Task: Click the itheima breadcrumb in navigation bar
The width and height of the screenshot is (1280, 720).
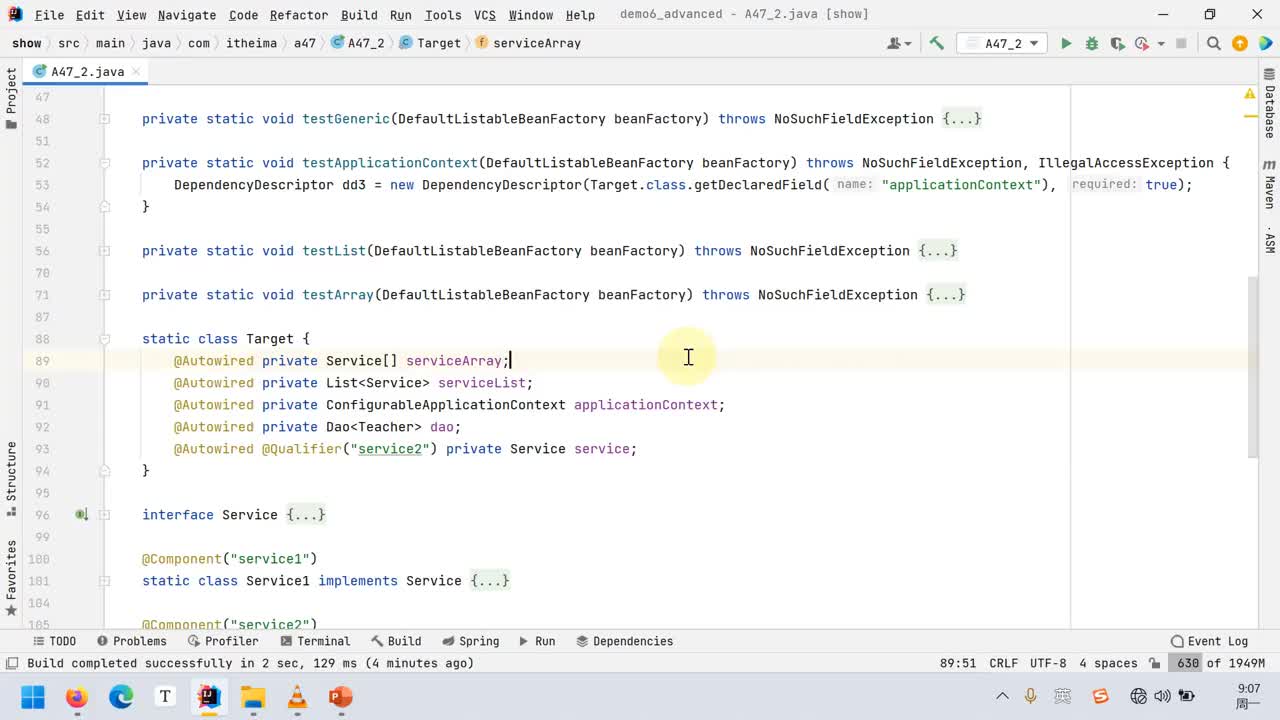Action: click(251, 43)
